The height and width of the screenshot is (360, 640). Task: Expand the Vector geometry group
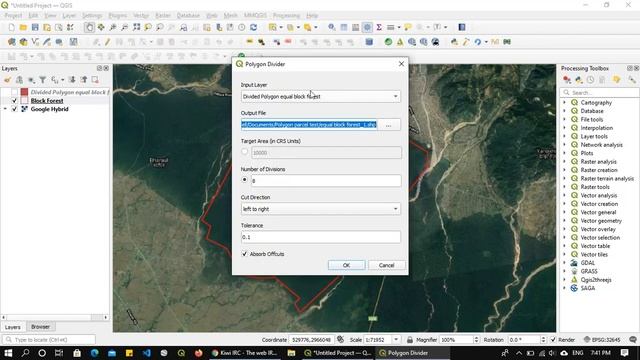565,221
